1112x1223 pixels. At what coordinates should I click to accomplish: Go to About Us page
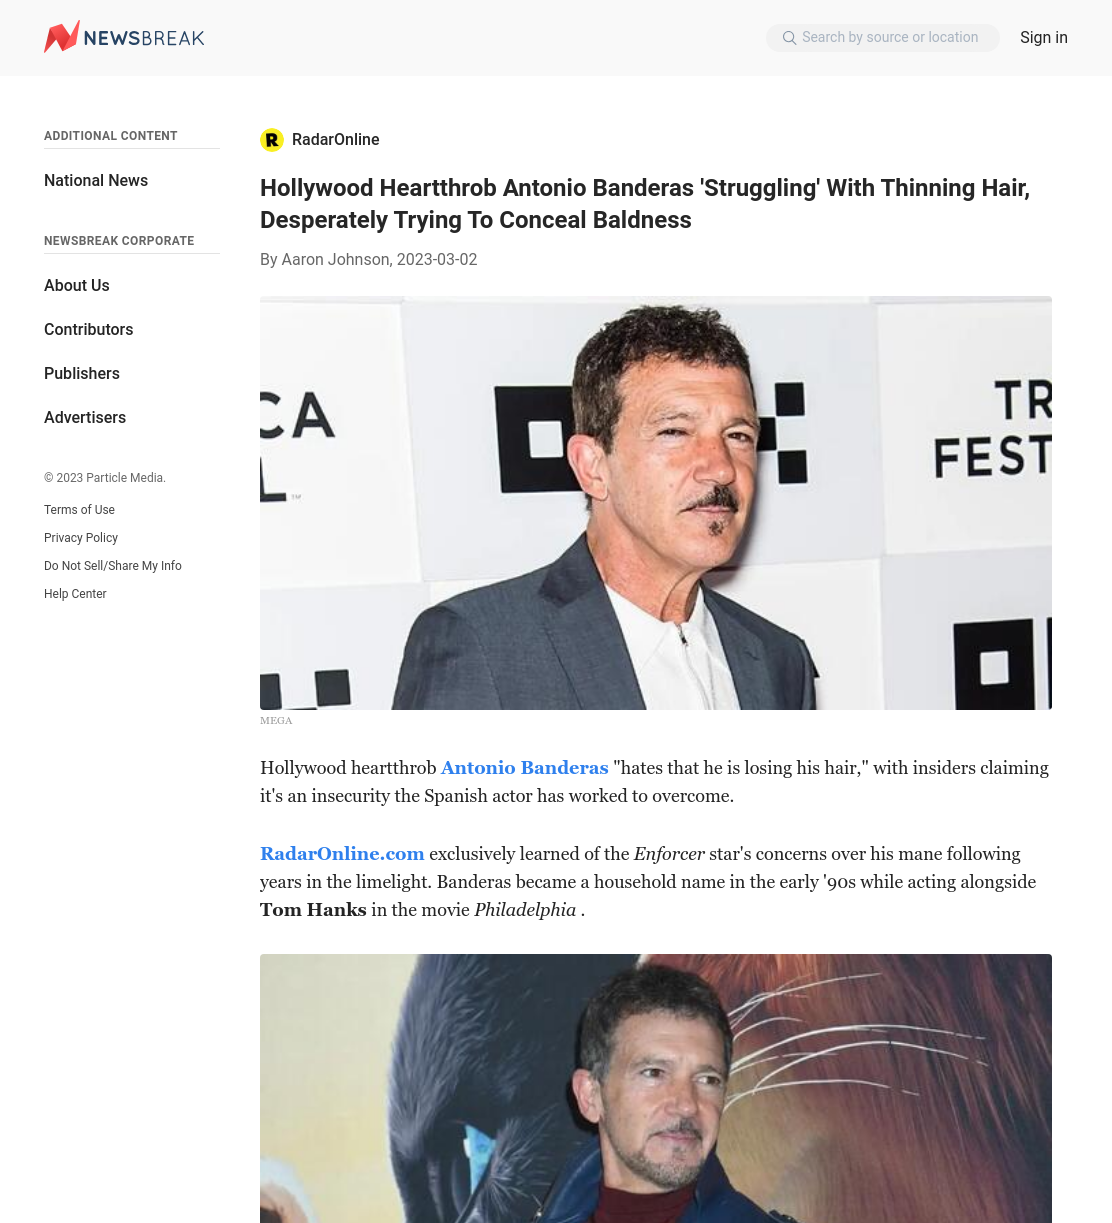[77, 286]
